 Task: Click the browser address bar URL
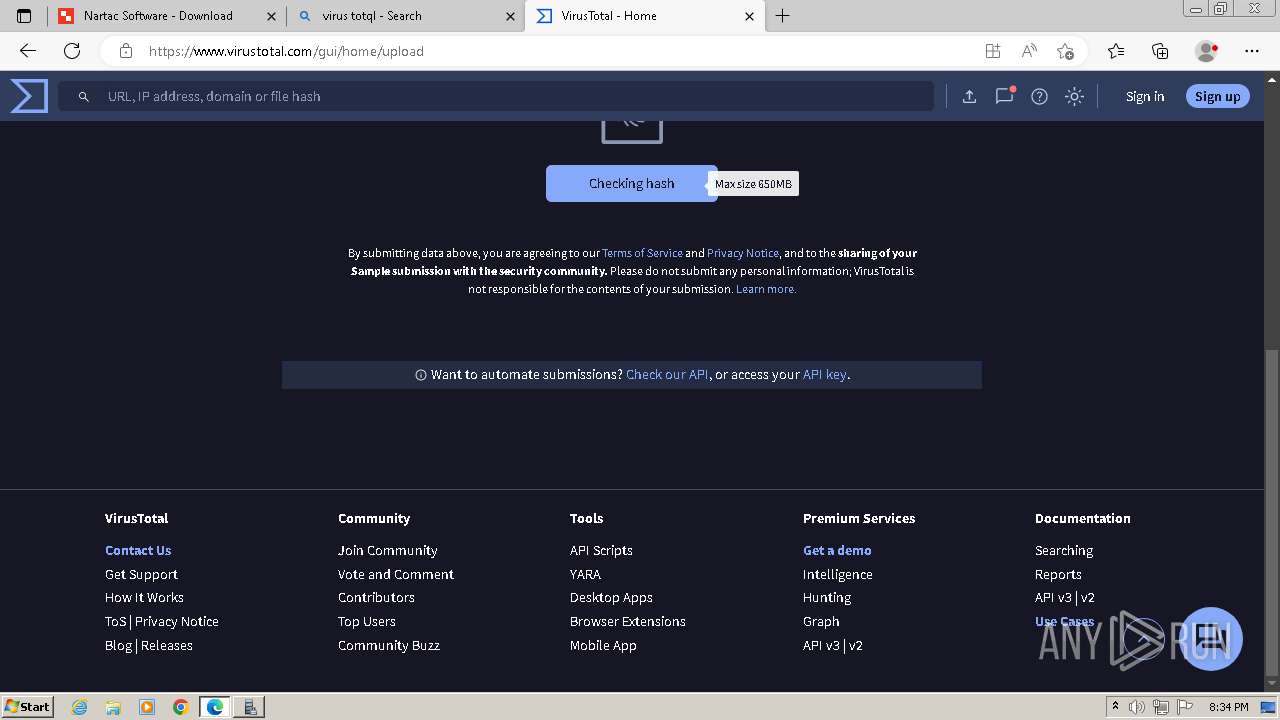coord(286,51)
